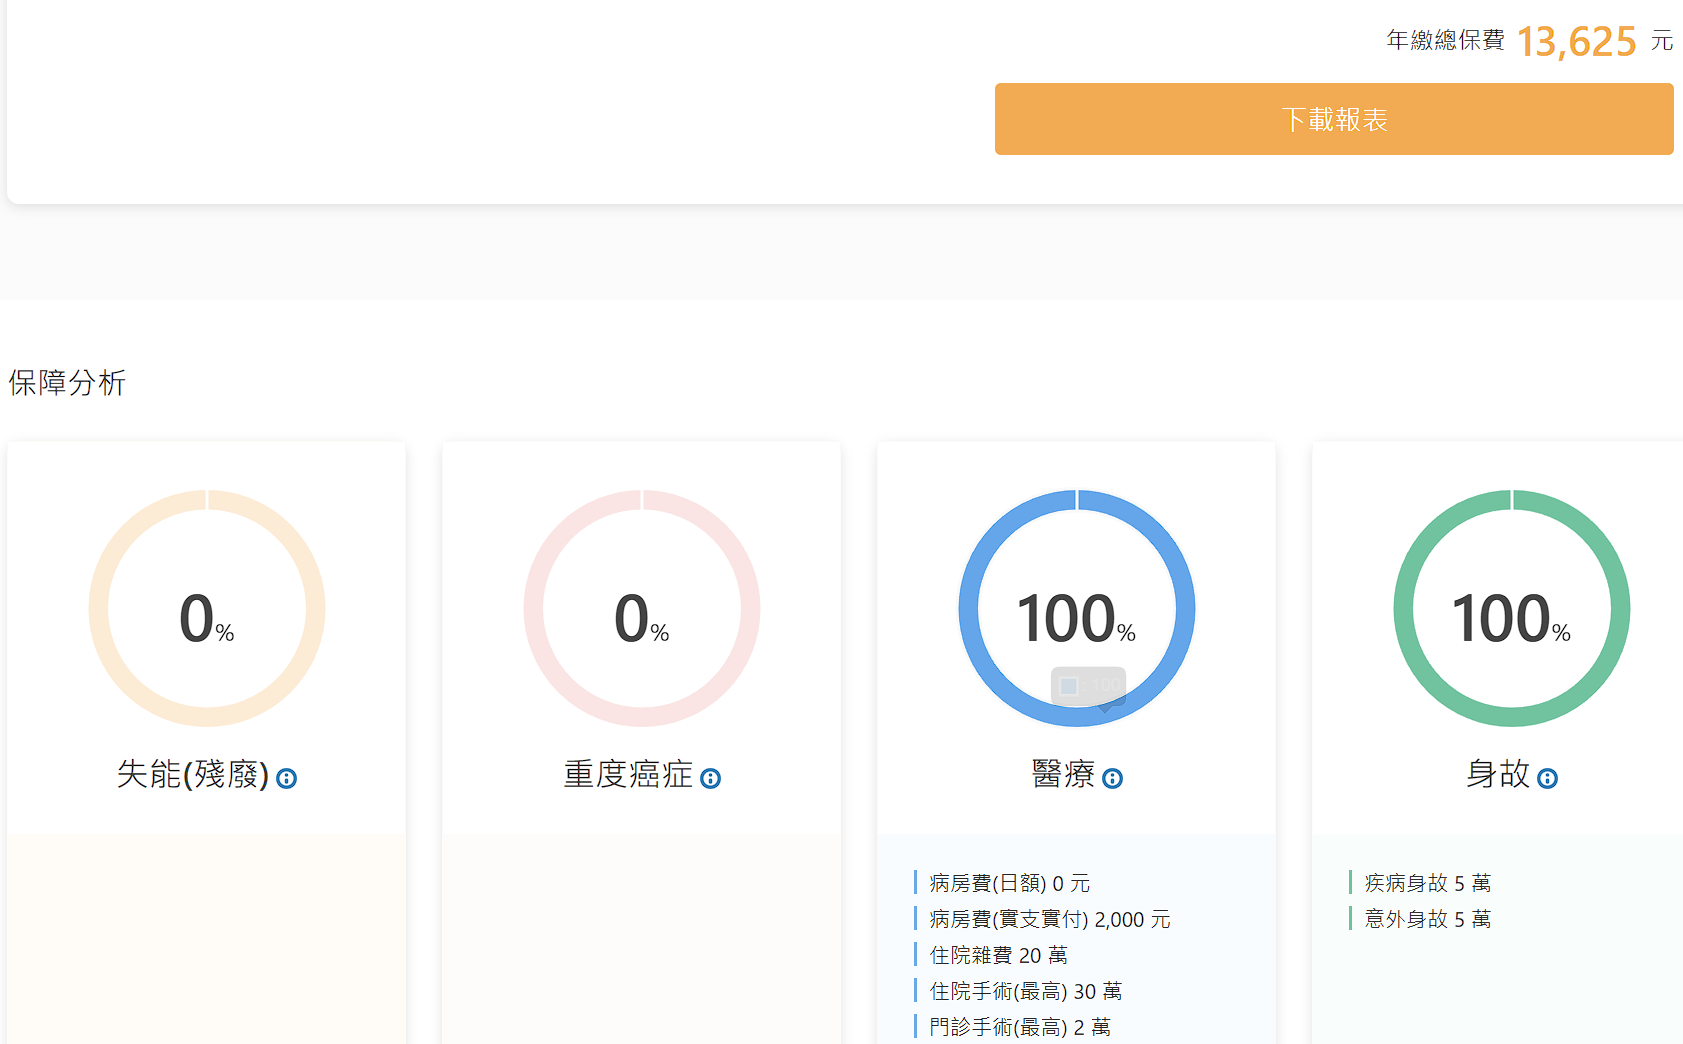Viewport: 1683px width, 1044px height.
Task: Click the 病房費(日額) 0 元 item
Action: pos(1009,883)
